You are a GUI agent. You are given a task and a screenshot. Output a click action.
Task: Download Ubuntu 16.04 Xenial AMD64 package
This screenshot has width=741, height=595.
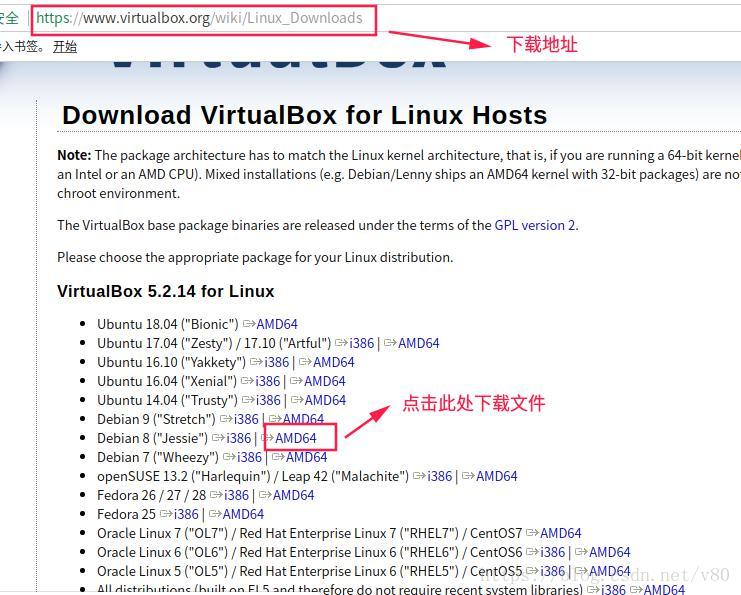tap(325, 381)
